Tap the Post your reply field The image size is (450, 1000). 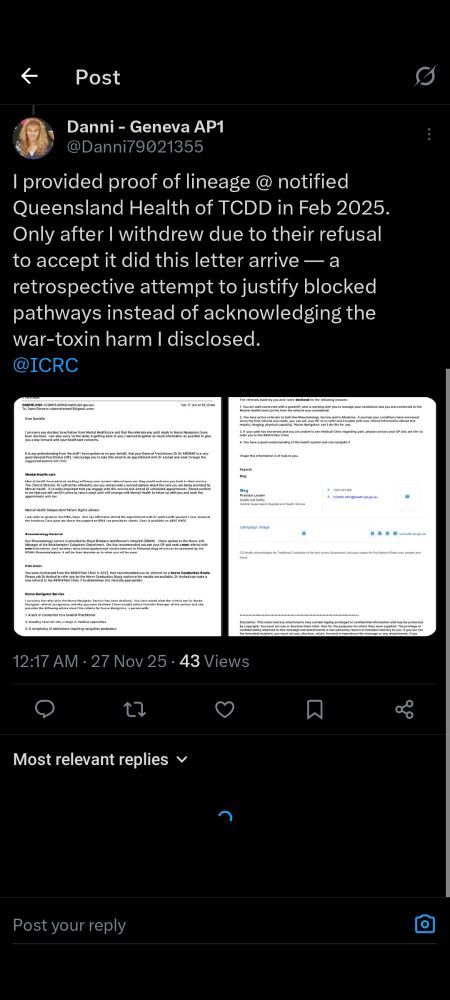click(204, 925)
